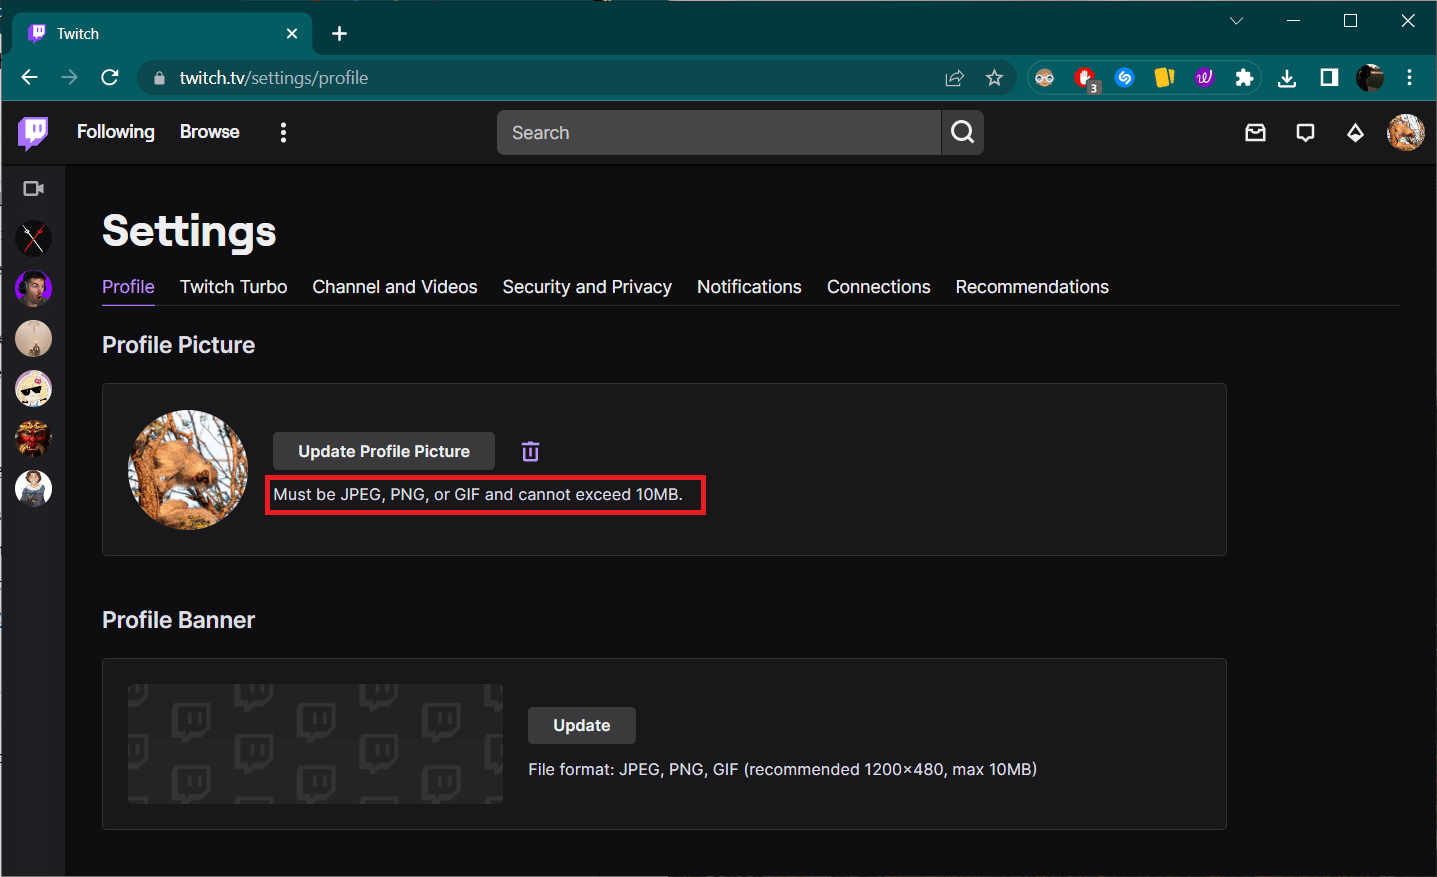Click Update under Profile Banner
This screenshot has width=1437, height=877.
pyautogui.click(x=581, y=725)
